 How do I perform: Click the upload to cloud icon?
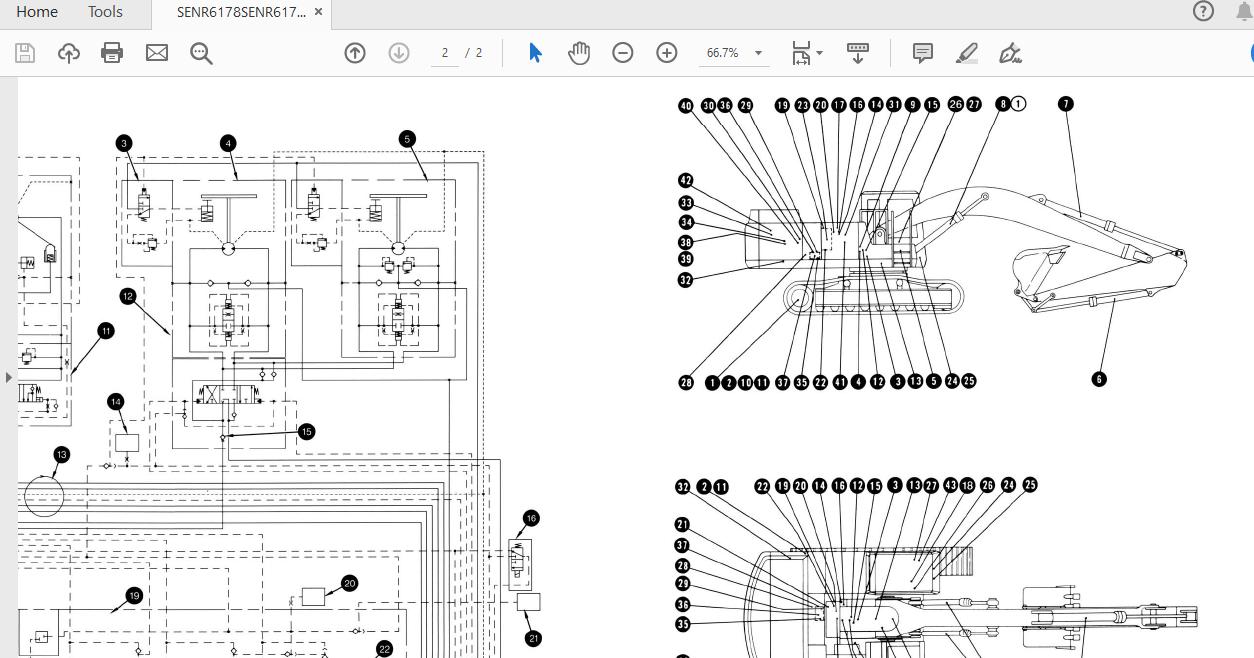69,53
